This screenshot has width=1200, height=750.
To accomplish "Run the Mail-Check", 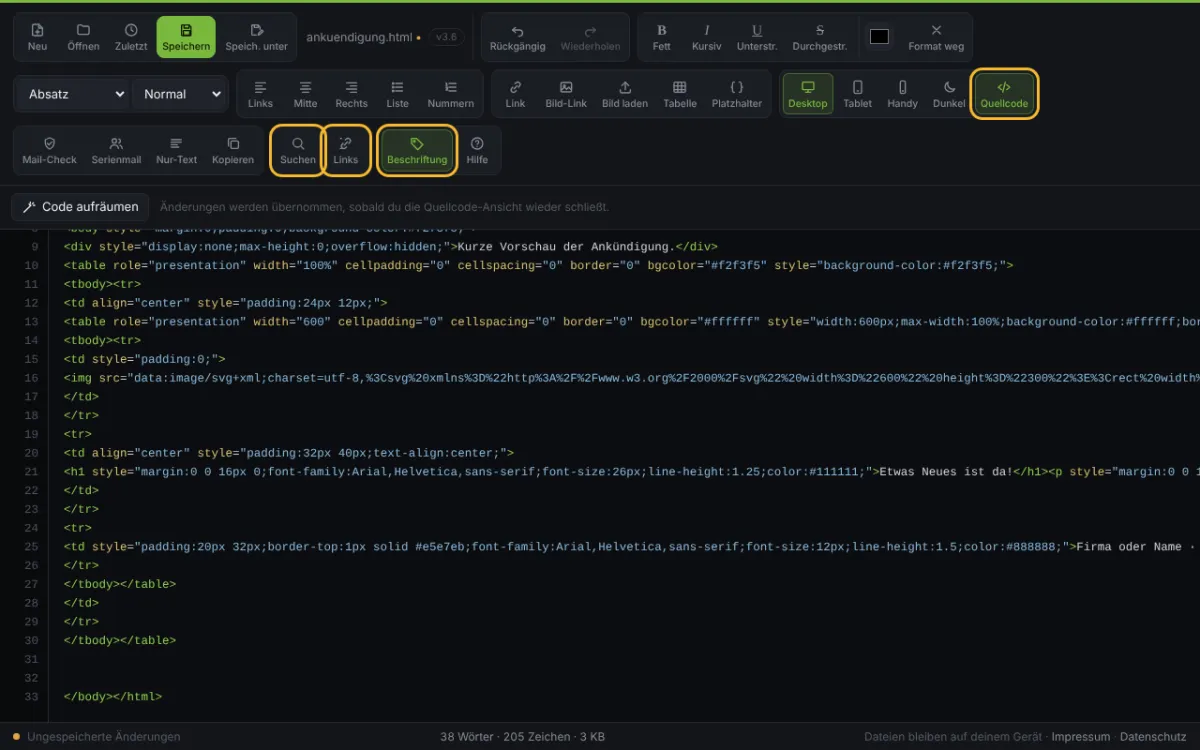I will (x=49, y=150).
